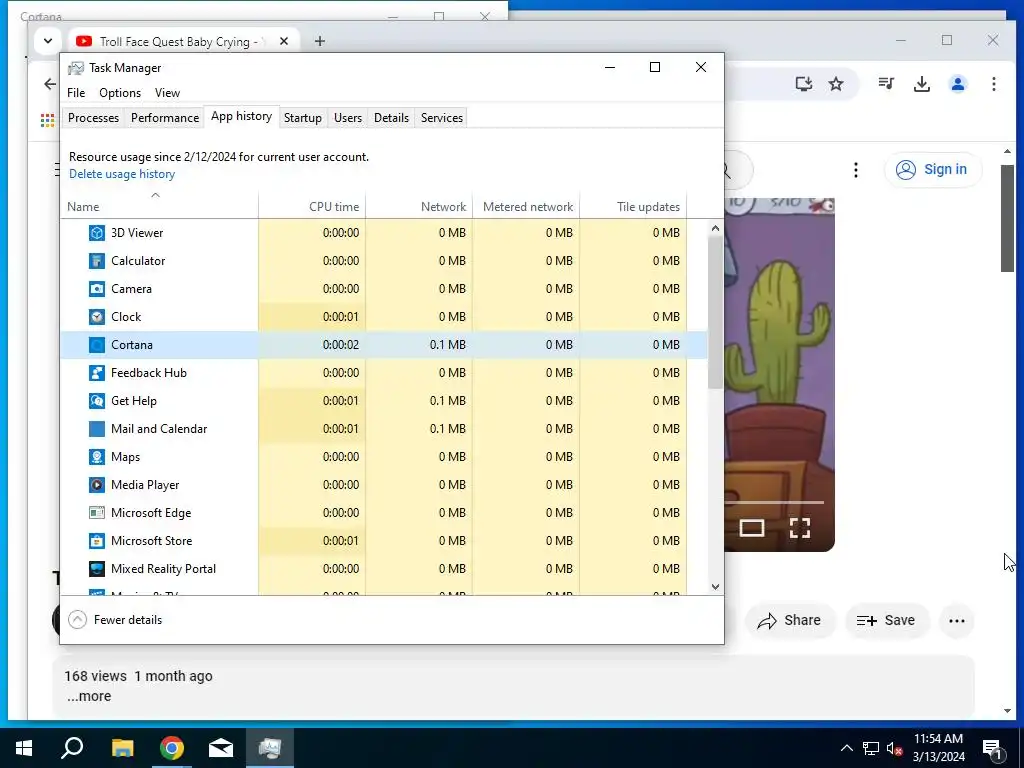Click the Feedback Hub app icon
This screenshot has height=768, width=1024.
97,373
